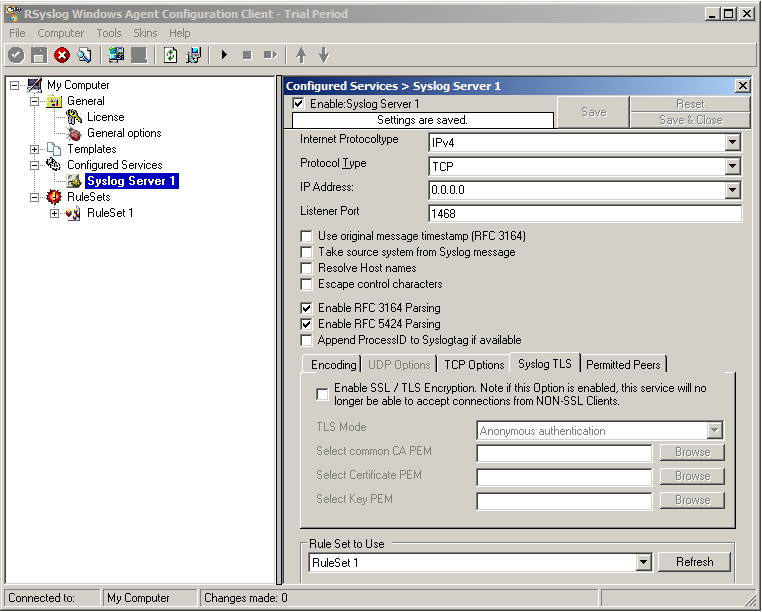Click the RuleSets red alert icon
762x612 pixels.
(54, 197)
